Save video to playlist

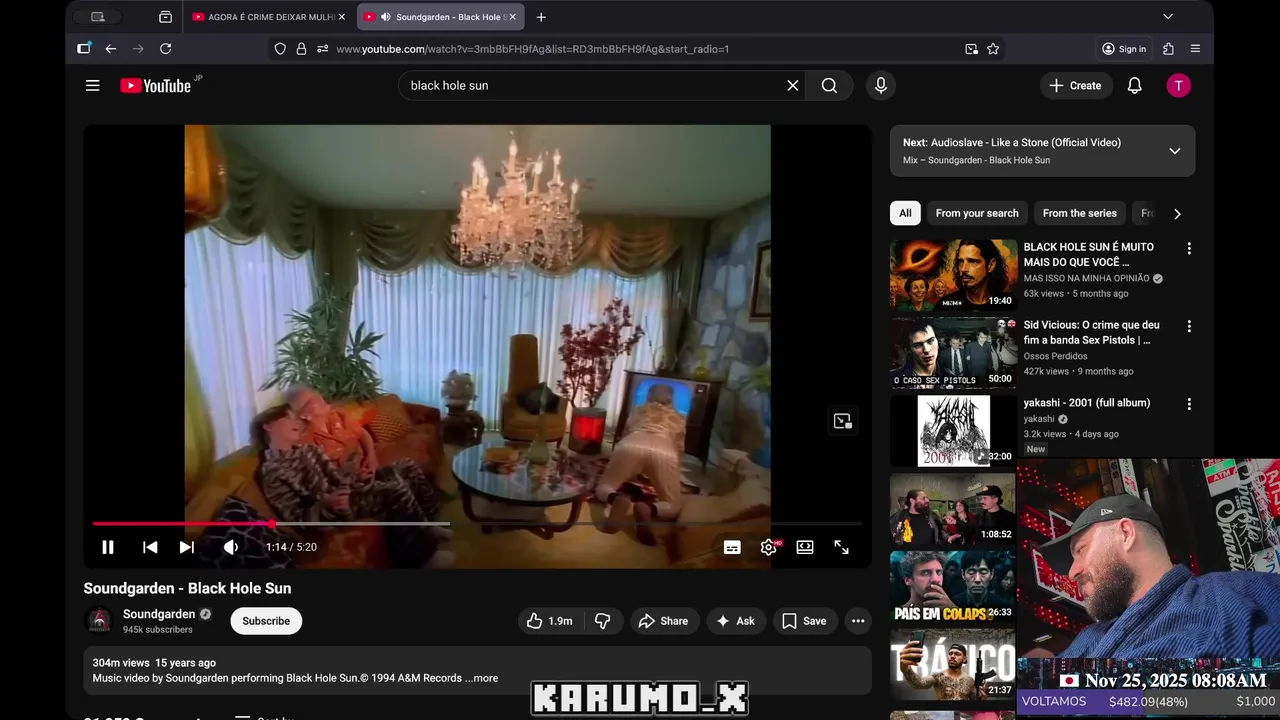(804, 621)
